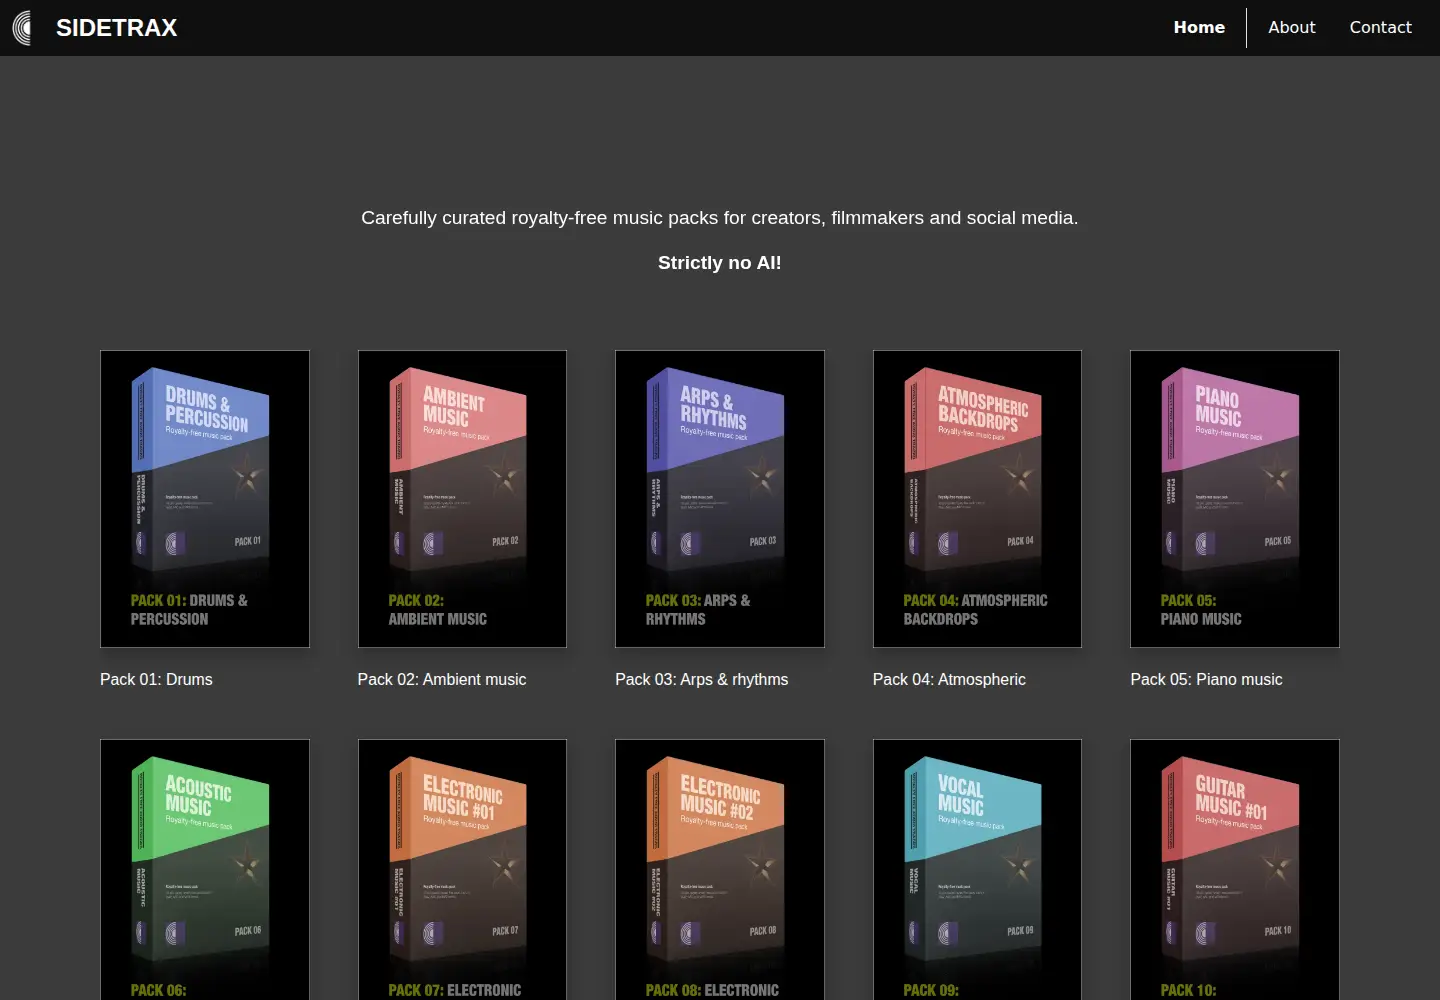The image size is (1440, 1000).
Task: Click the Sidetrax spiral logo icon
Action: pos(22,28)
